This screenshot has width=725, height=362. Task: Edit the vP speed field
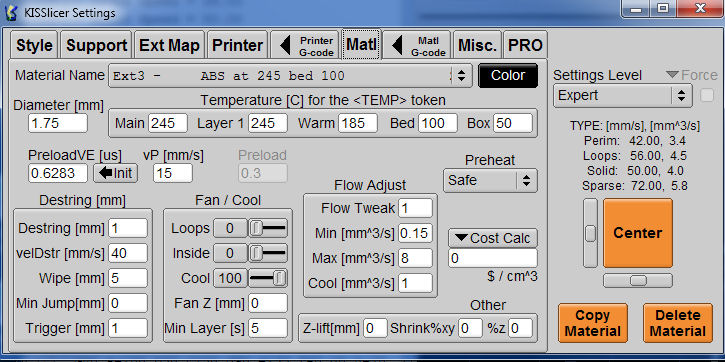coord(172,173)
